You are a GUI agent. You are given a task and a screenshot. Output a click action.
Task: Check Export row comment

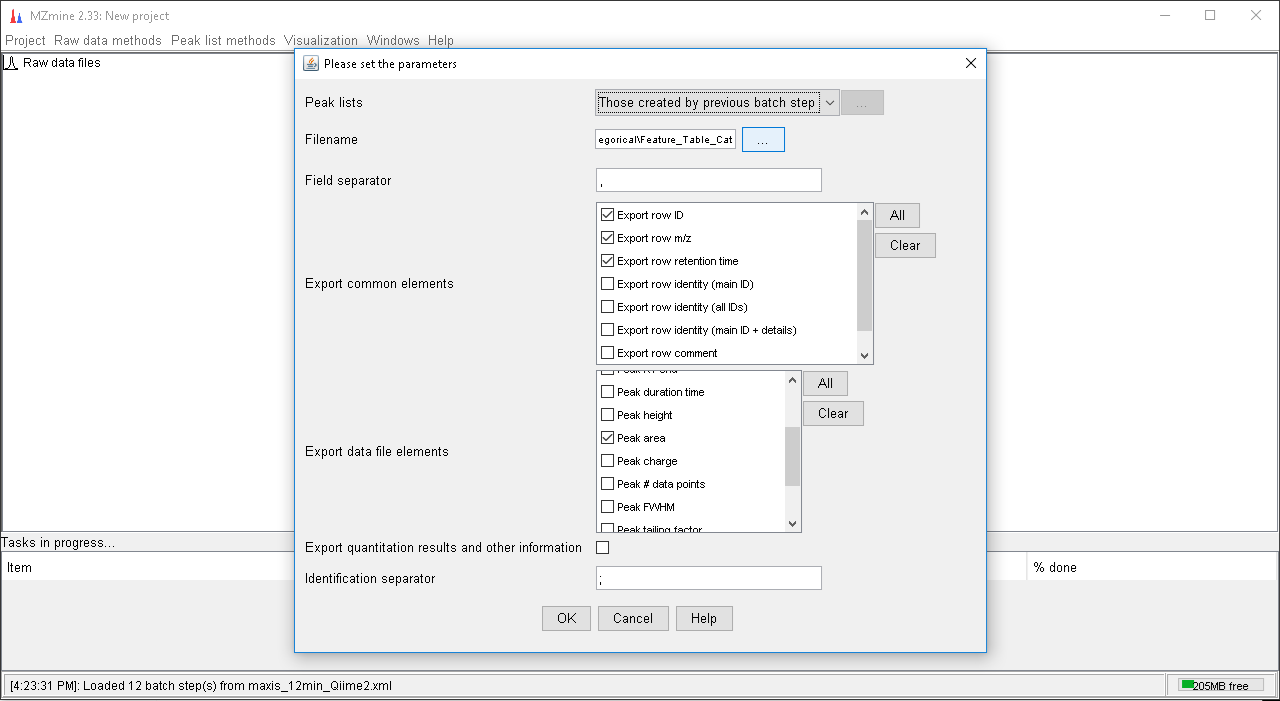tap(607, 353)
